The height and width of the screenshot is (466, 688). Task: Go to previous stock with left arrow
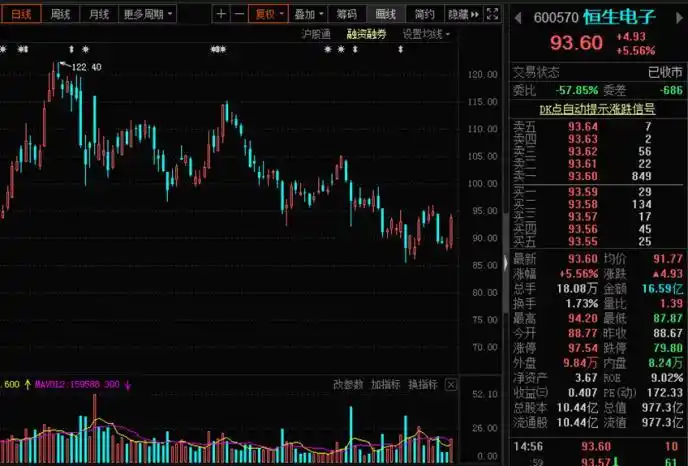click(518, 18)
